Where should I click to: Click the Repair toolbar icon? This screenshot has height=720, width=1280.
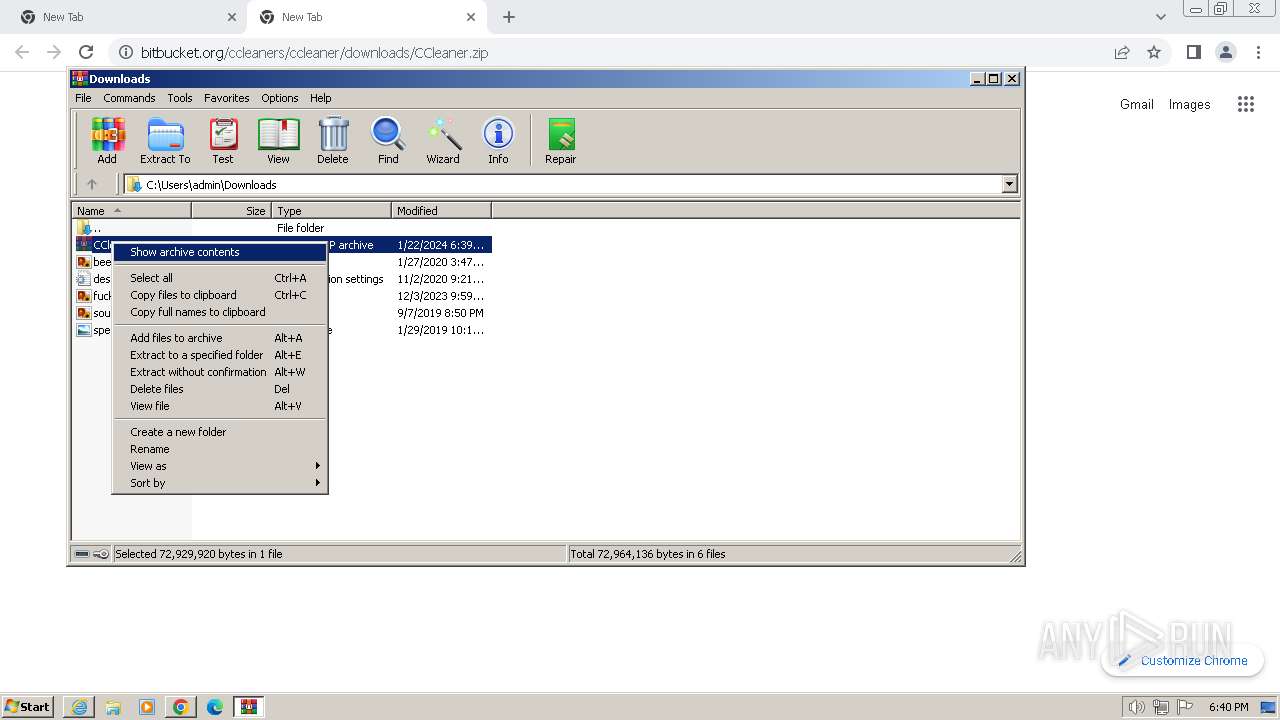(561, 141)
